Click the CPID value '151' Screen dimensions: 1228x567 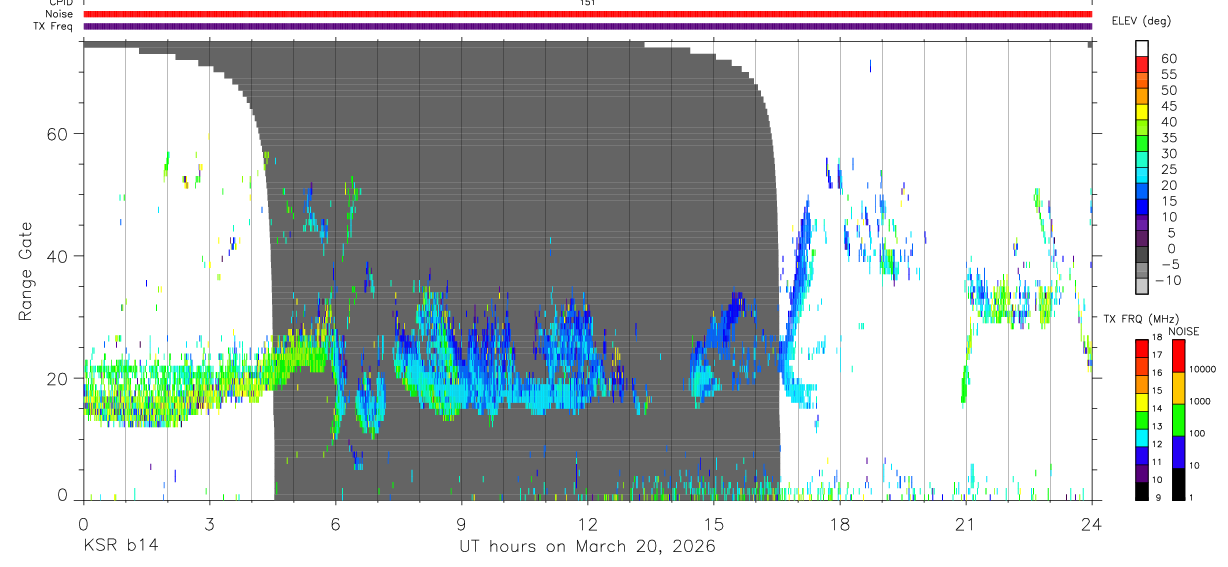pyautogui.click(x=587, y=3)
